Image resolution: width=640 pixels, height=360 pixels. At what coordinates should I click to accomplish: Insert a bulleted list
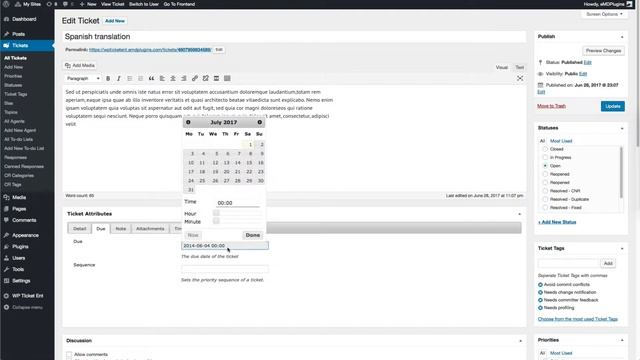(x=129, y=78)
